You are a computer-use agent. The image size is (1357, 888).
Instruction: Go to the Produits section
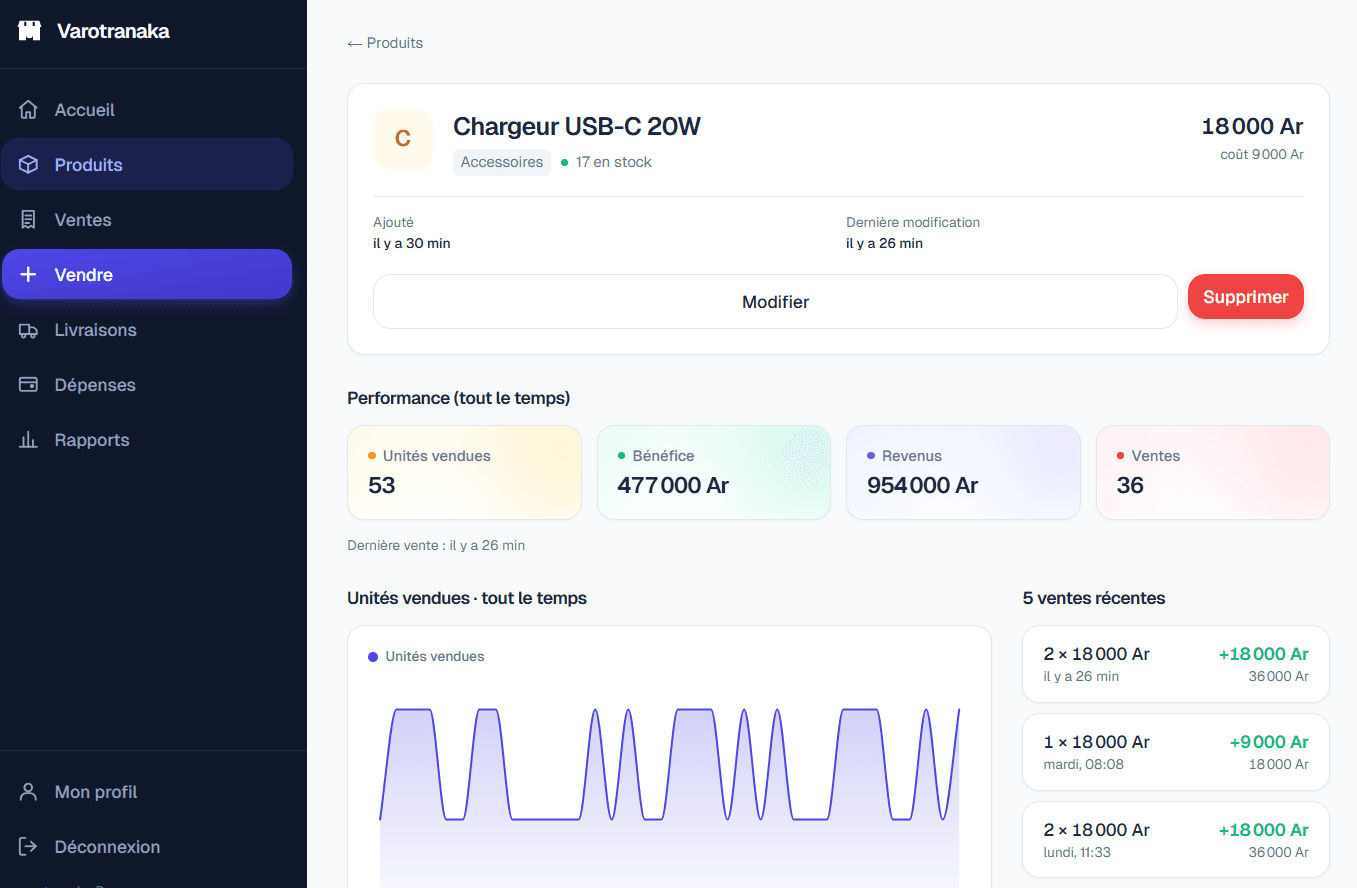(x=147, y=165)
